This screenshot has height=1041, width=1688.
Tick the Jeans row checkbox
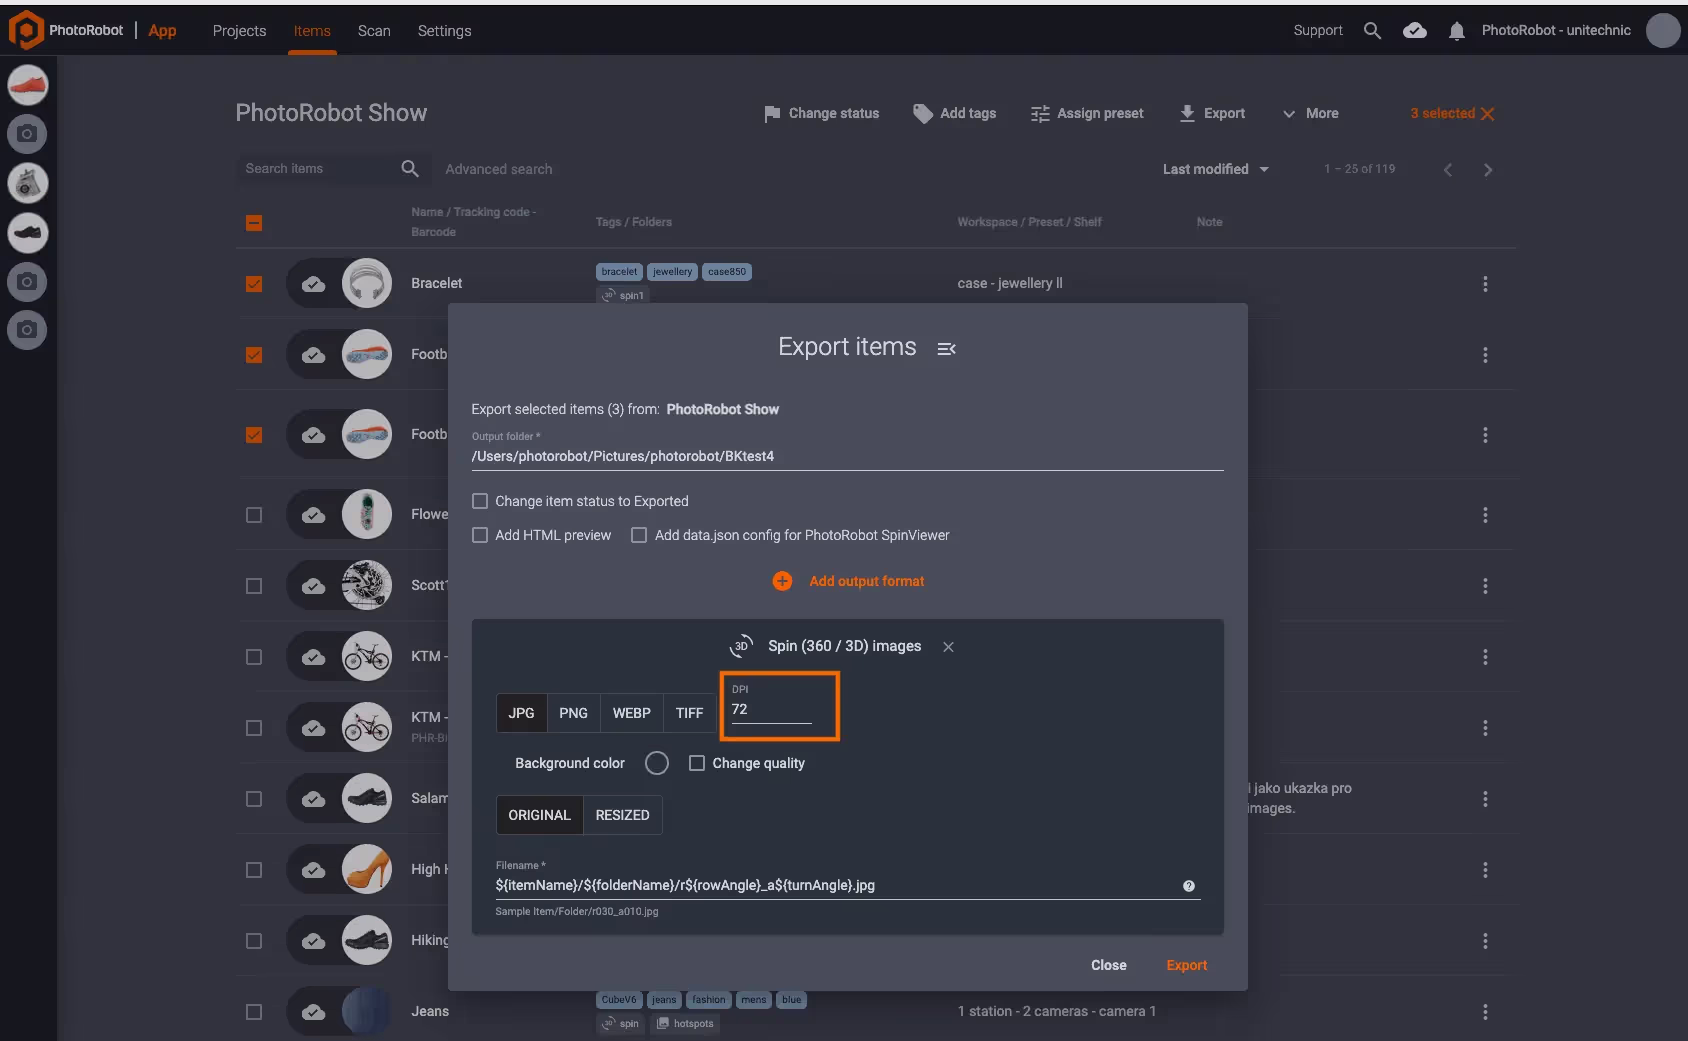coord(254,1012)
